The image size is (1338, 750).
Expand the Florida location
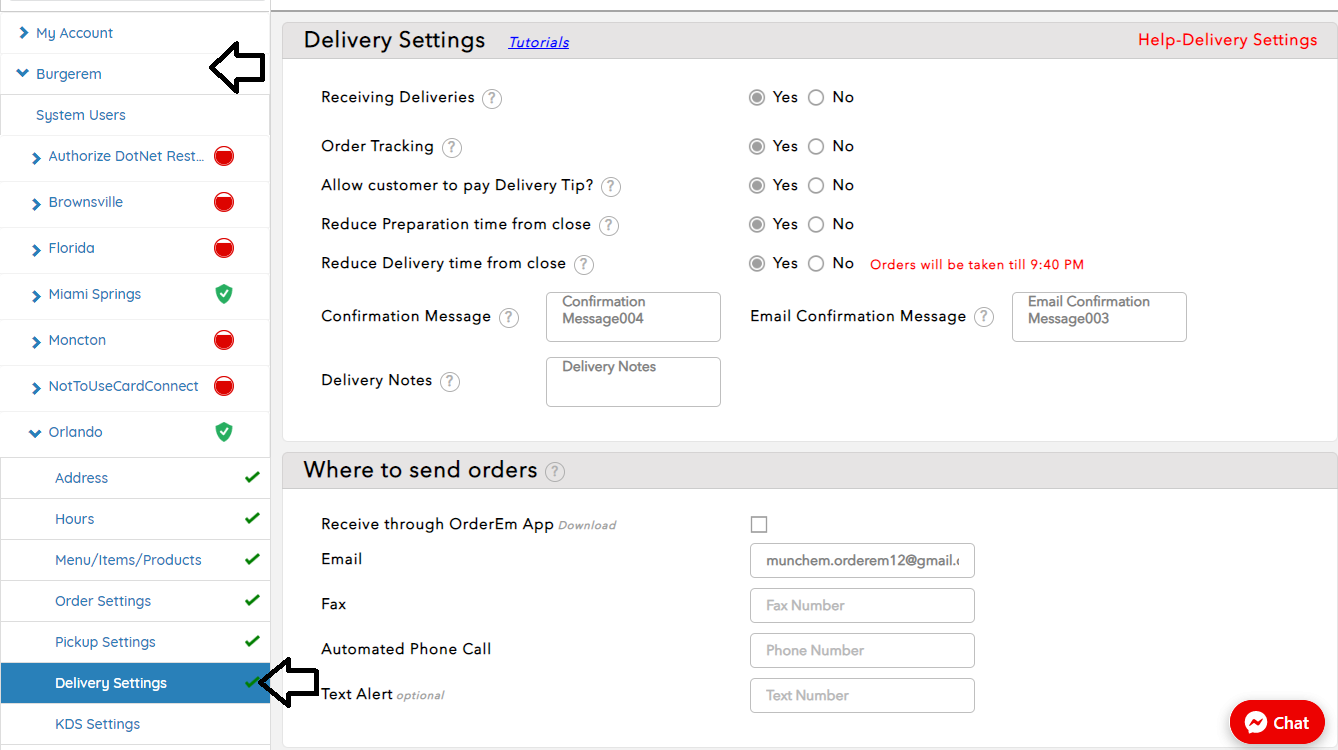click(x=36, y=249)
